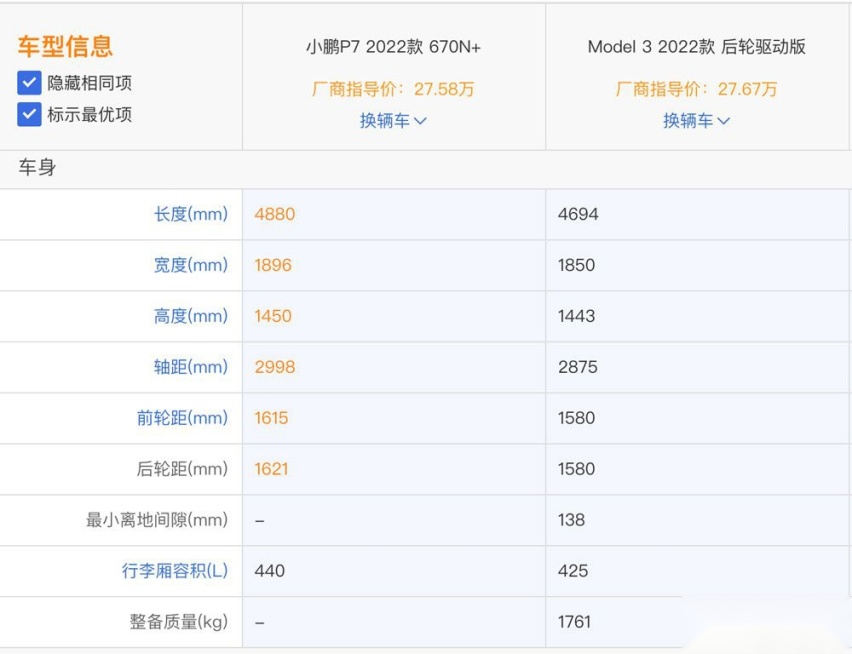Click Model 3 2022款 后轮驱动版 title
The width and height of the screenshot is (852, 654).
(x=697, y=47)
